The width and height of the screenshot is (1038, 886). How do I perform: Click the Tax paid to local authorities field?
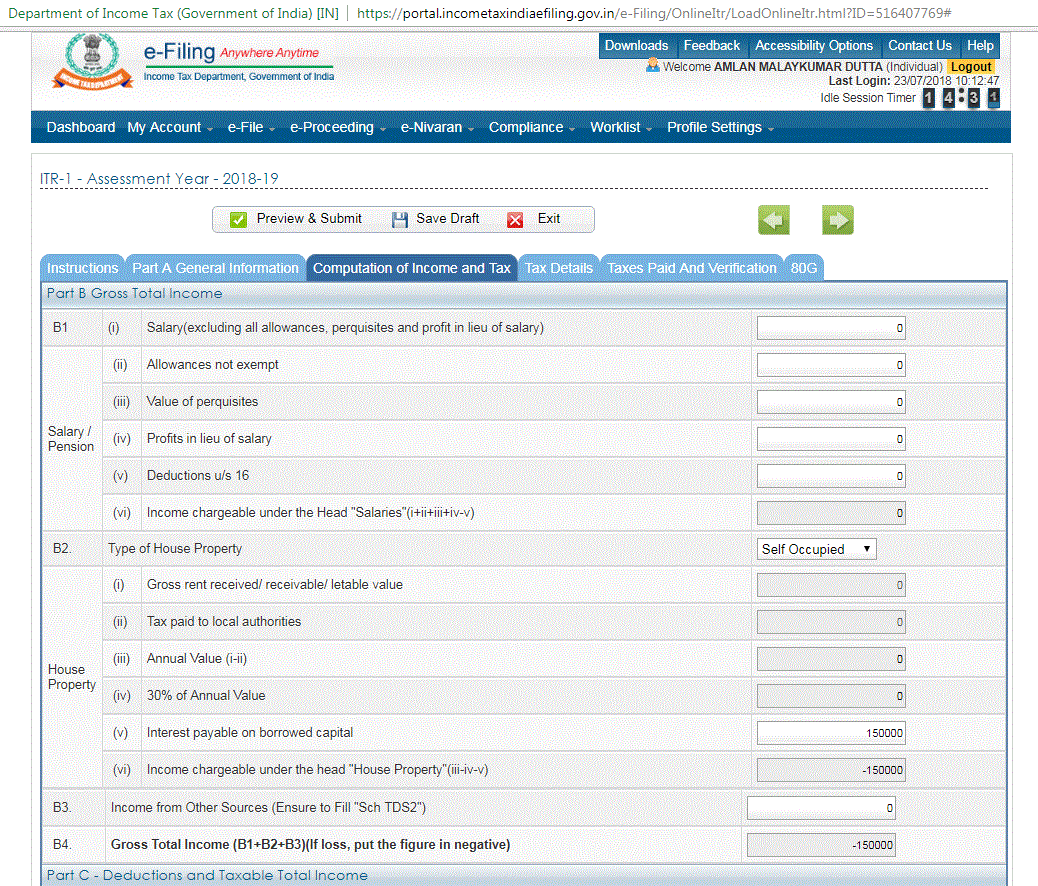(831, 622)
